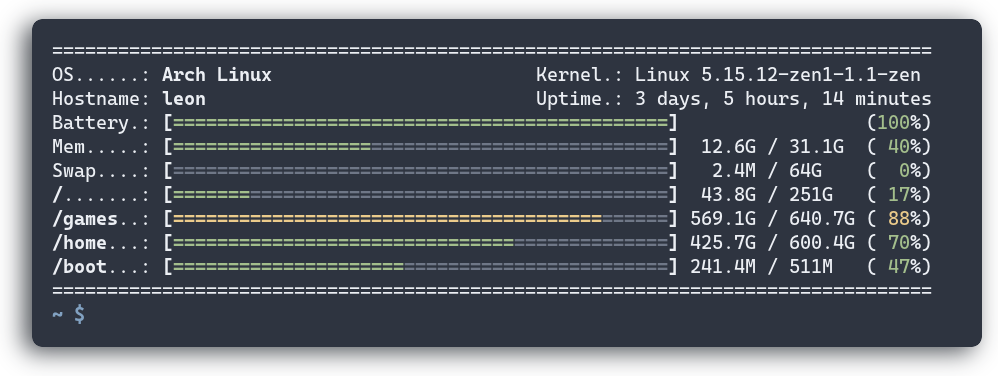998x376 pixels.
Task: Click the root partition usage bar
Action: coord(421,195)
